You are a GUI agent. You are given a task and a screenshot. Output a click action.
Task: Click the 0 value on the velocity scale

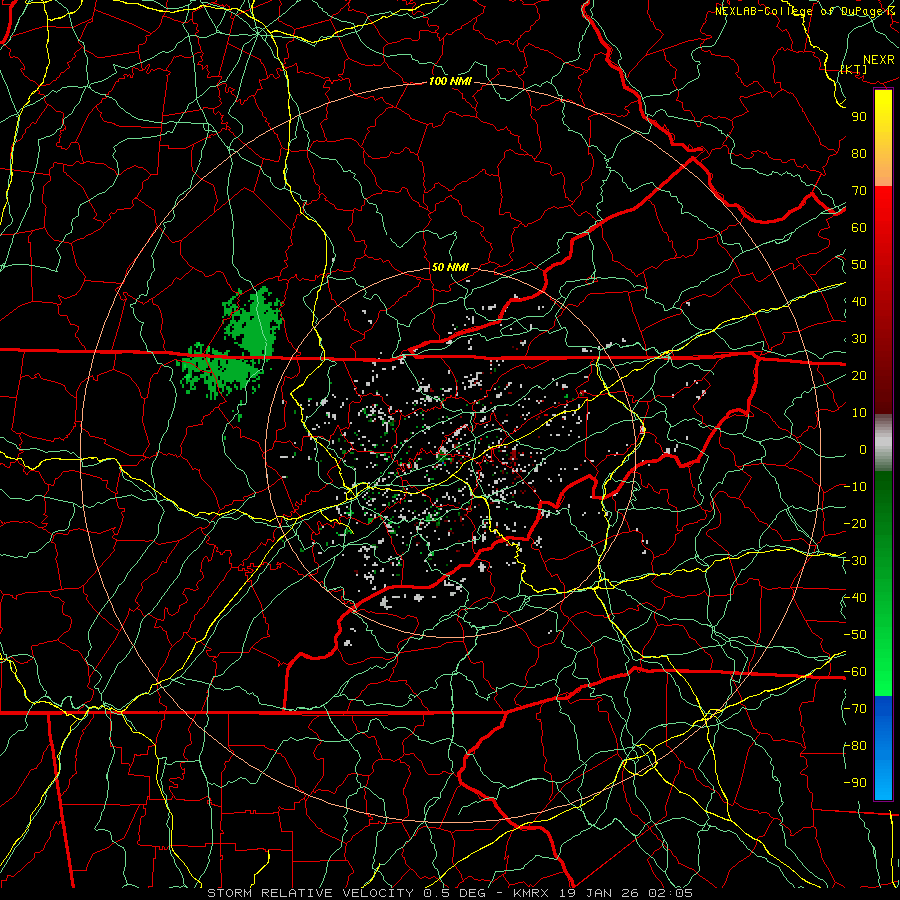[x=863, y=449]
